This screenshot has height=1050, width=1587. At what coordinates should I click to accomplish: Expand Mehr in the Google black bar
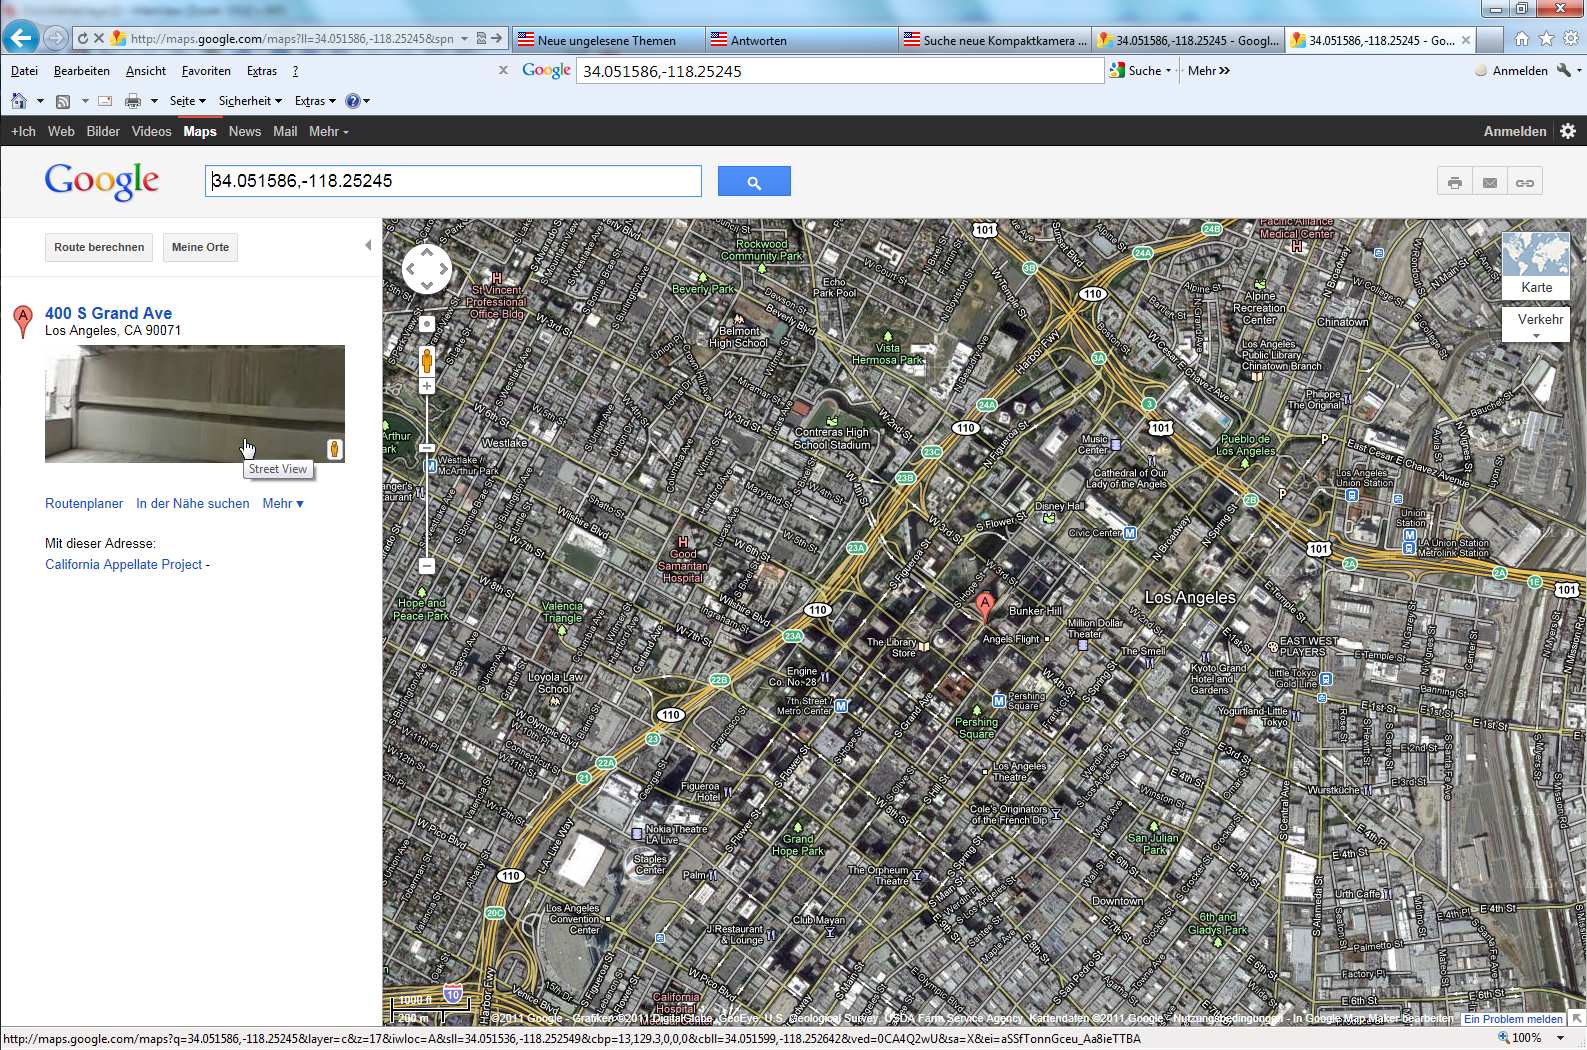328,132
